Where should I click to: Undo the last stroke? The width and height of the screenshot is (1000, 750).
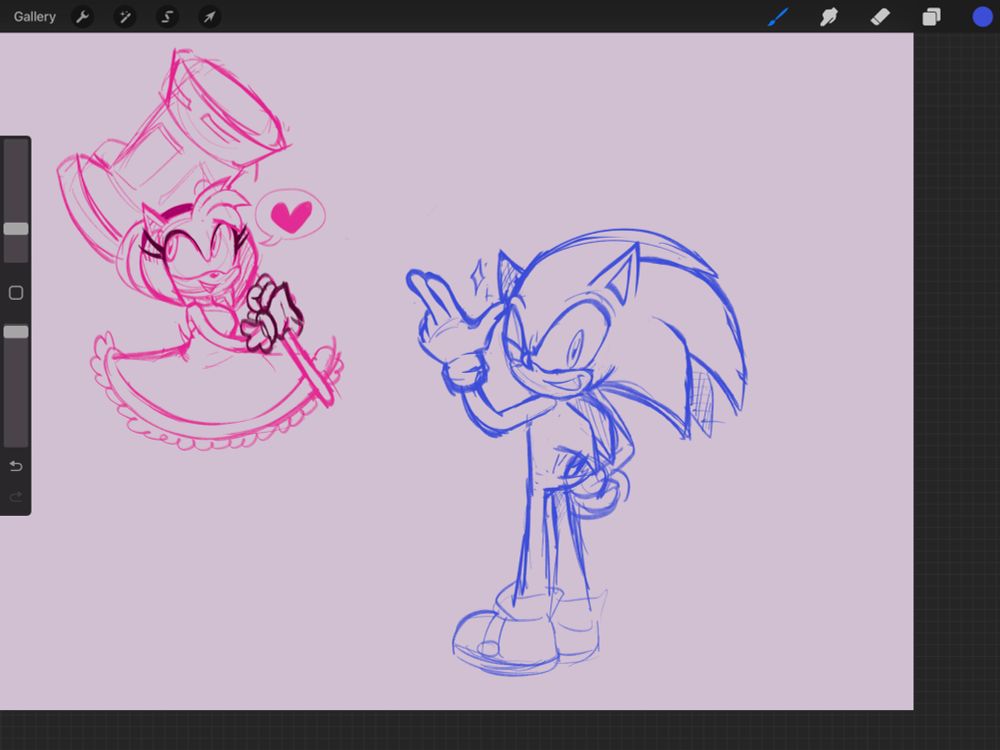coord(16,466)
